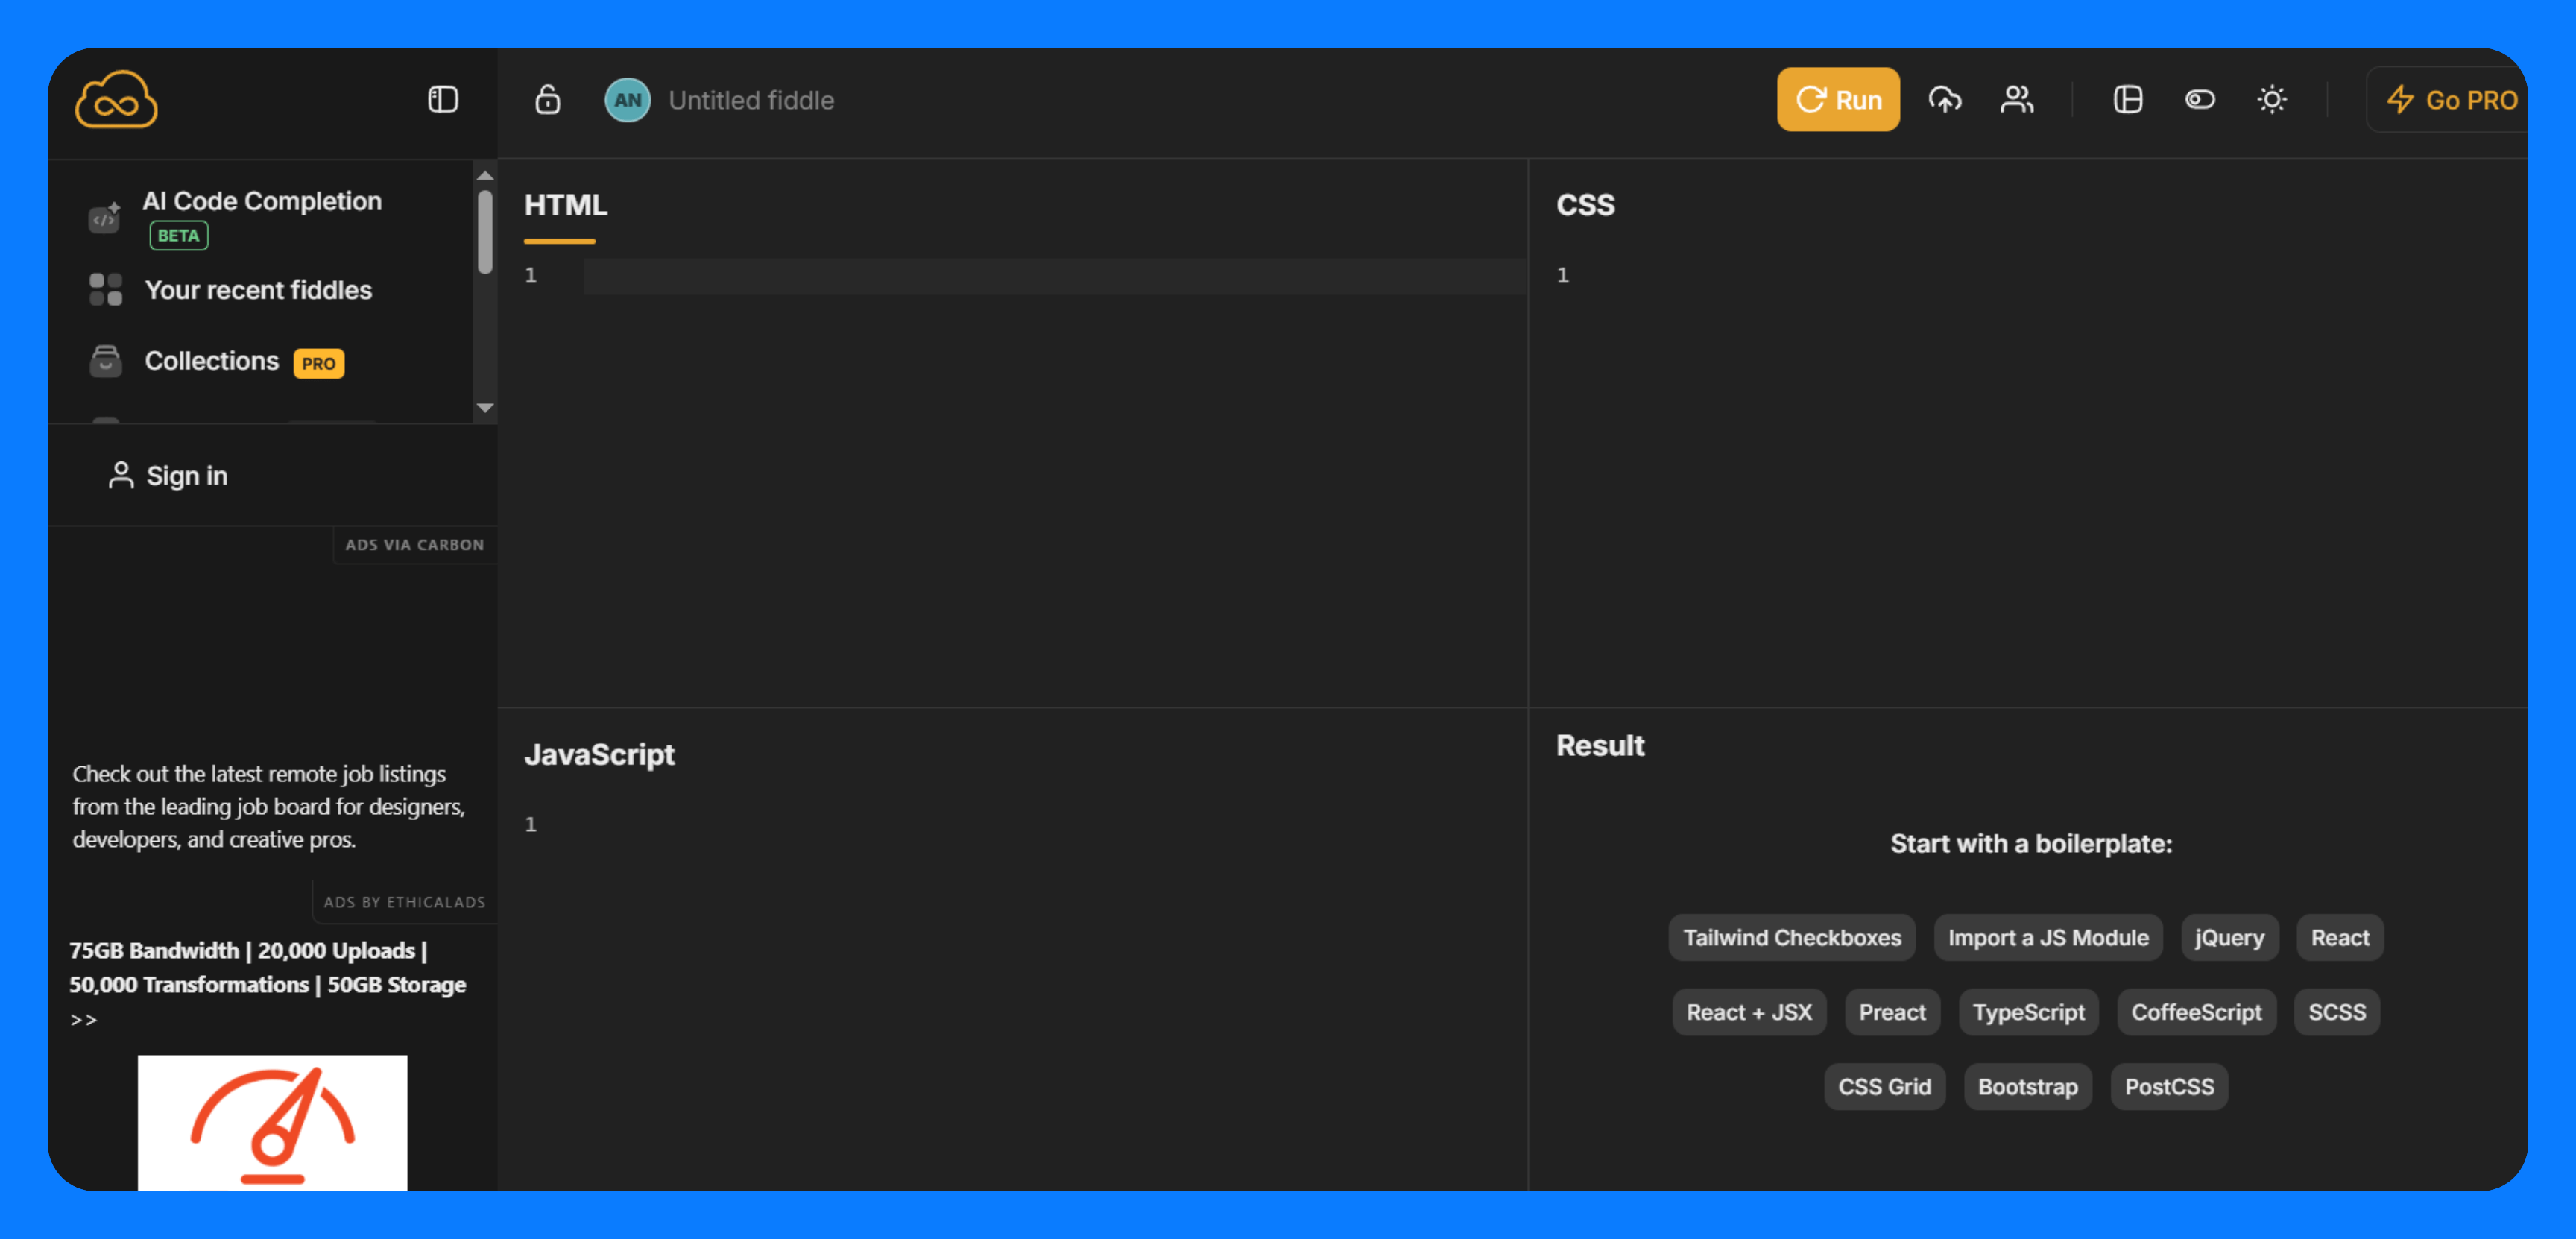
Task: Toggle the switch icon in the toolbar
Action: (x=2200, y=99)
